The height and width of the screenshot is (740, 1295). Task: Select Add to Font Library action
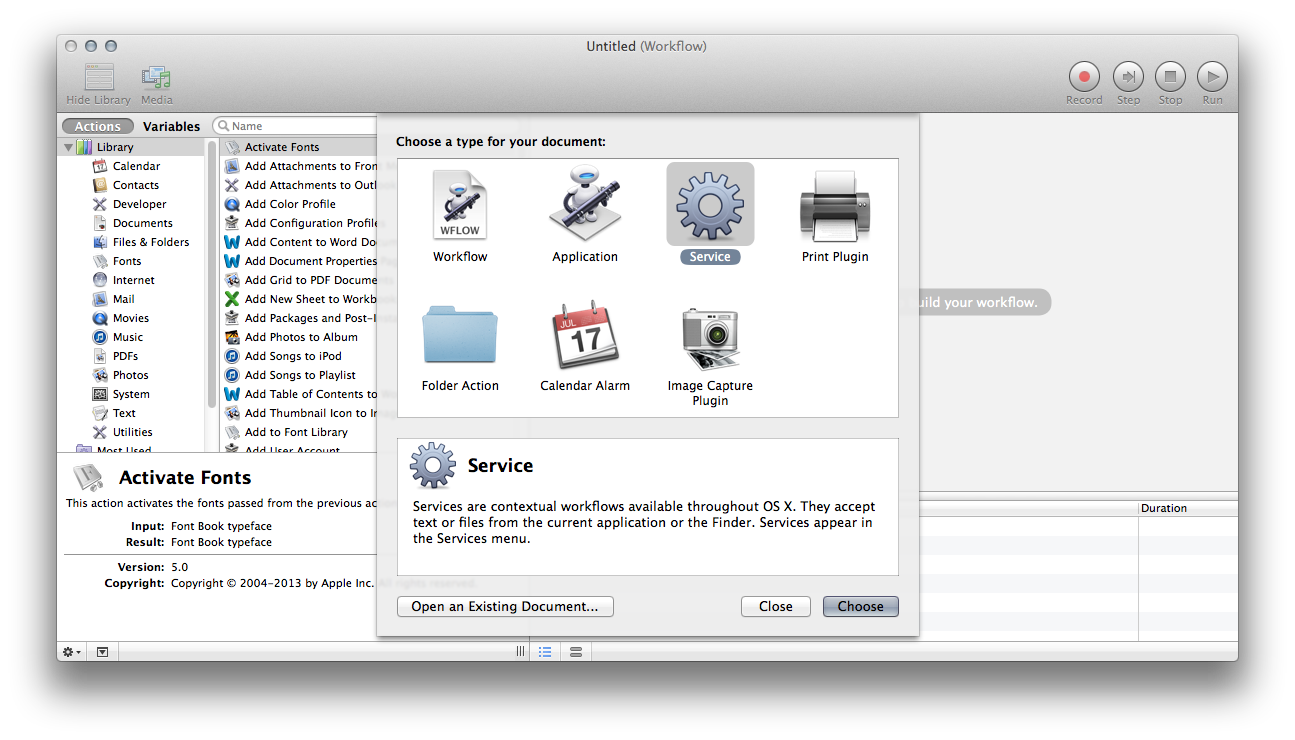pos(299,432)
